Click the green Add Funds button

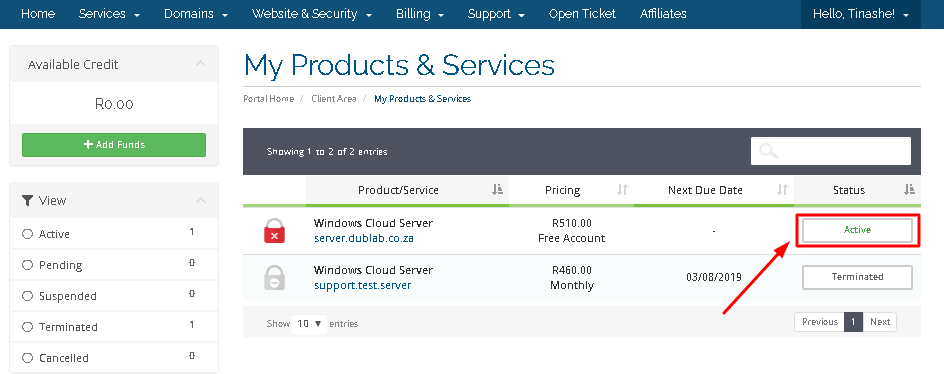(x=114, y=145)
